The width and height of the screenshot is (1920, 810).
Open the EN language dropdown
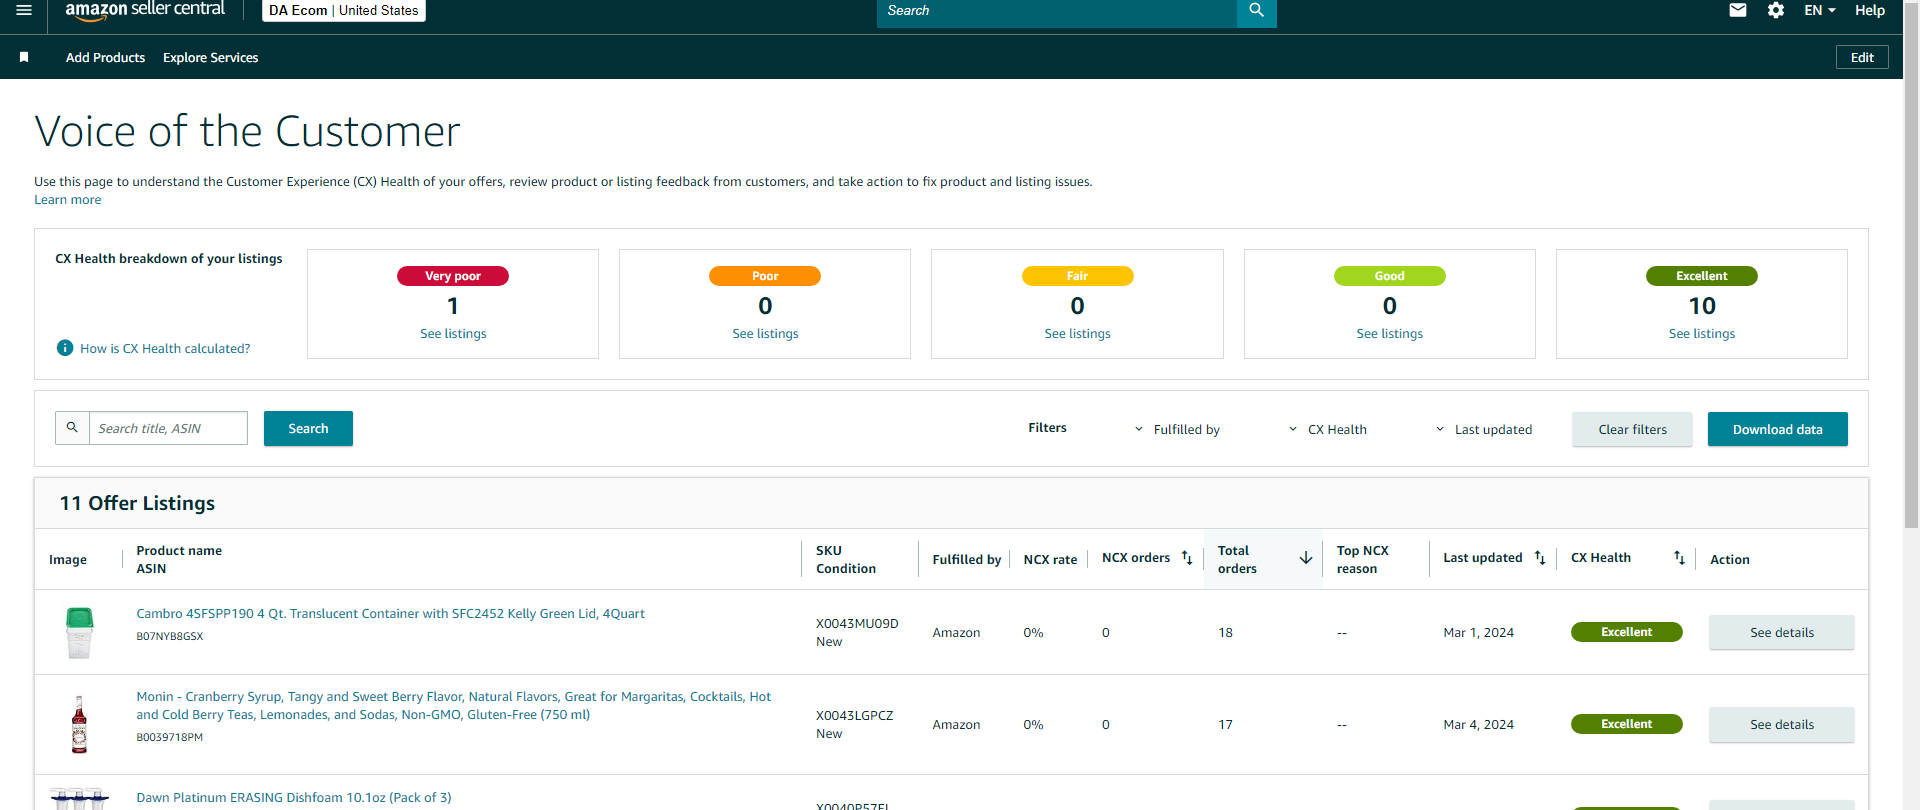click(x=1820, y=10)
